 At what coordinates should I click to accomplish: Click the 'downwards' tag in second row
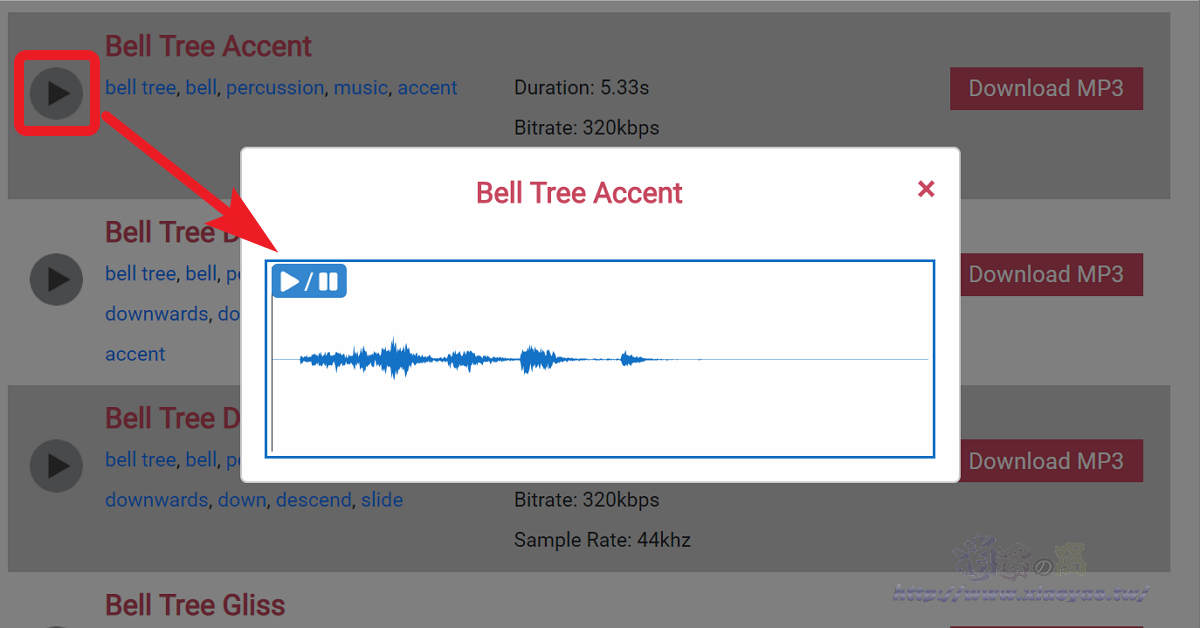156,314
